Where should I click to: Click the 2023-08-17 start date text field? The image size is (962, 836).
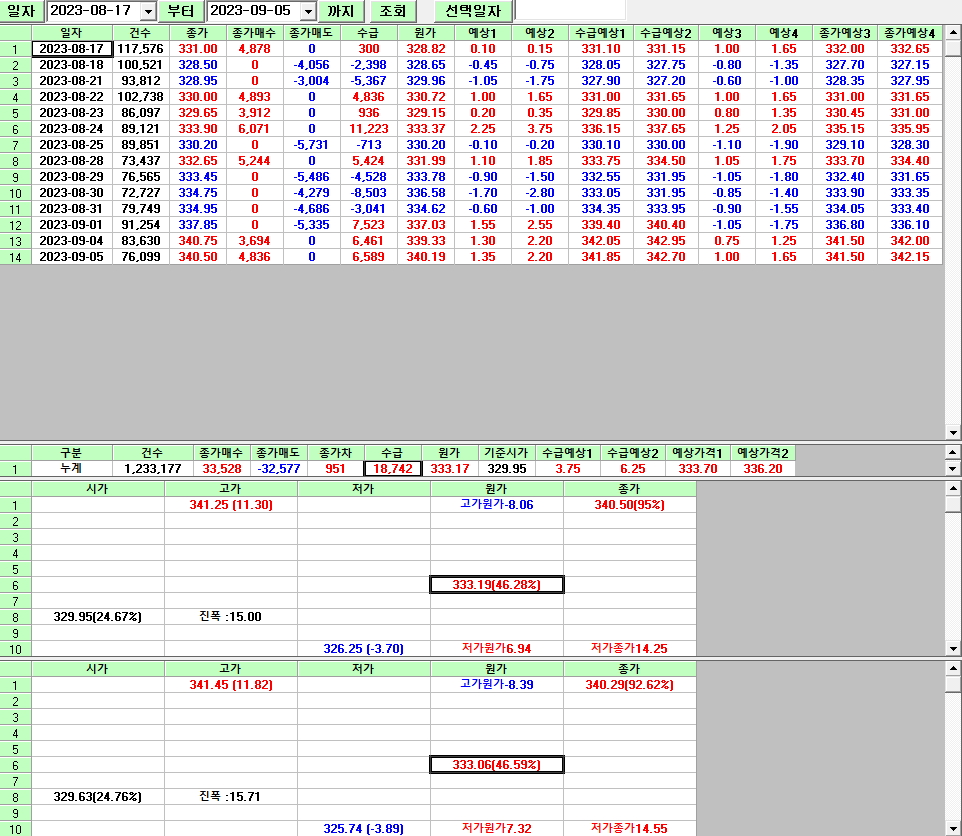pyautogui.click(x=93, y=11)
